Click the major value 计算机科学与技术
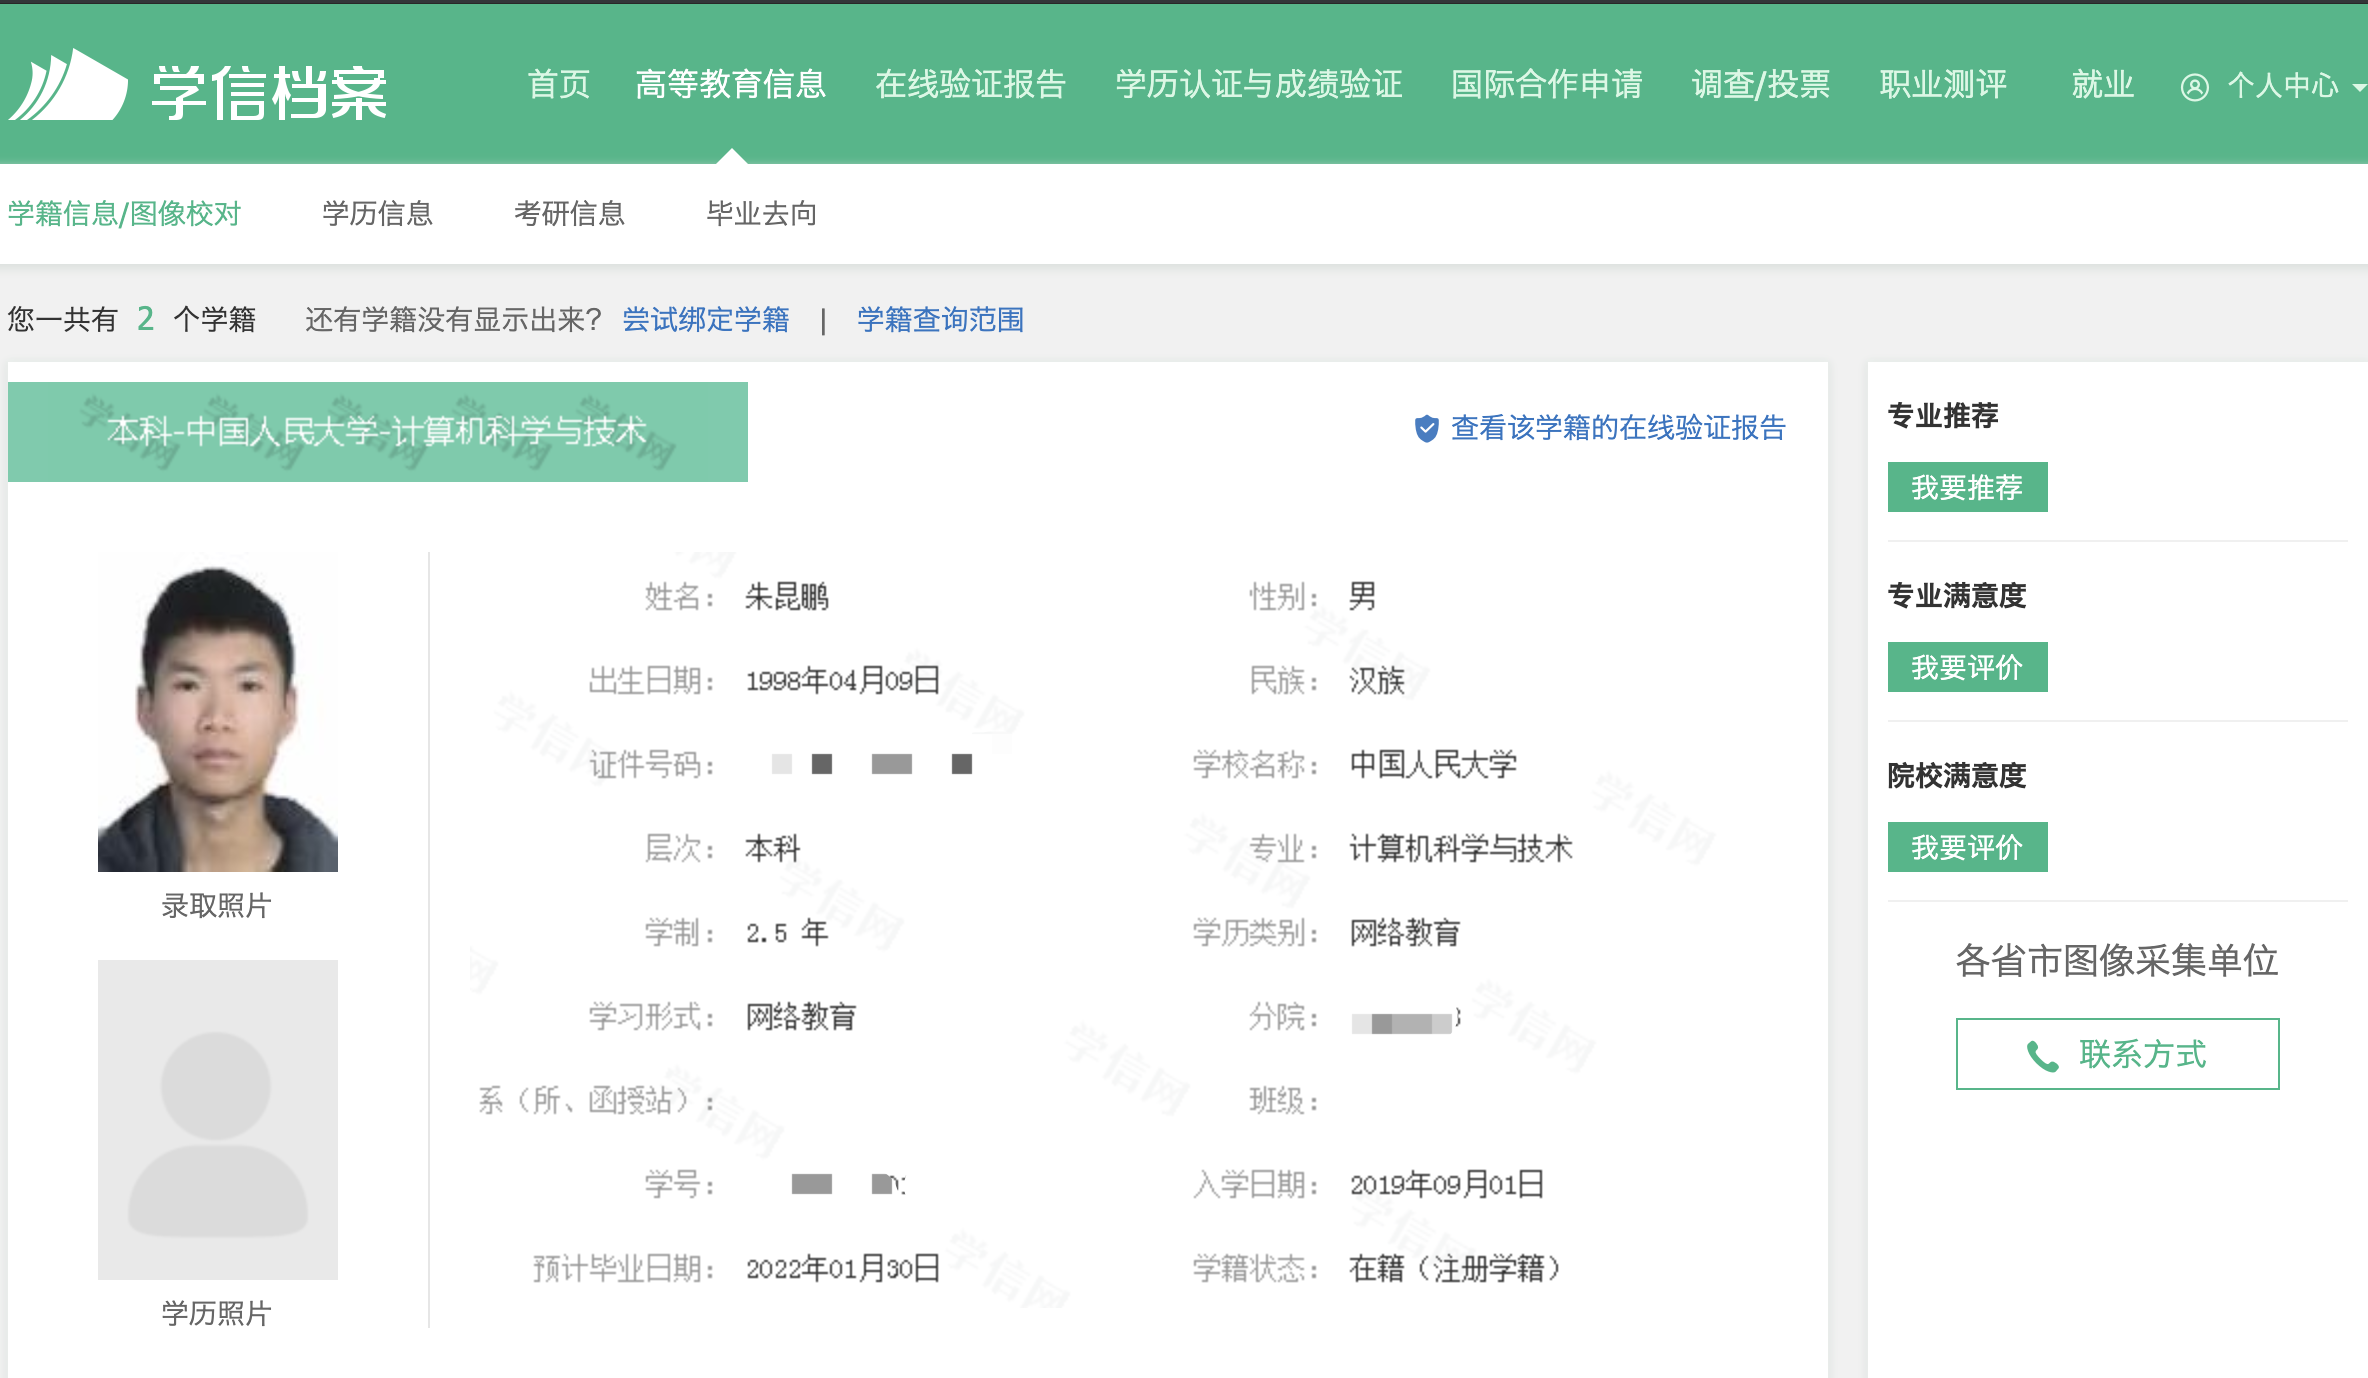 click(1461, 849)
